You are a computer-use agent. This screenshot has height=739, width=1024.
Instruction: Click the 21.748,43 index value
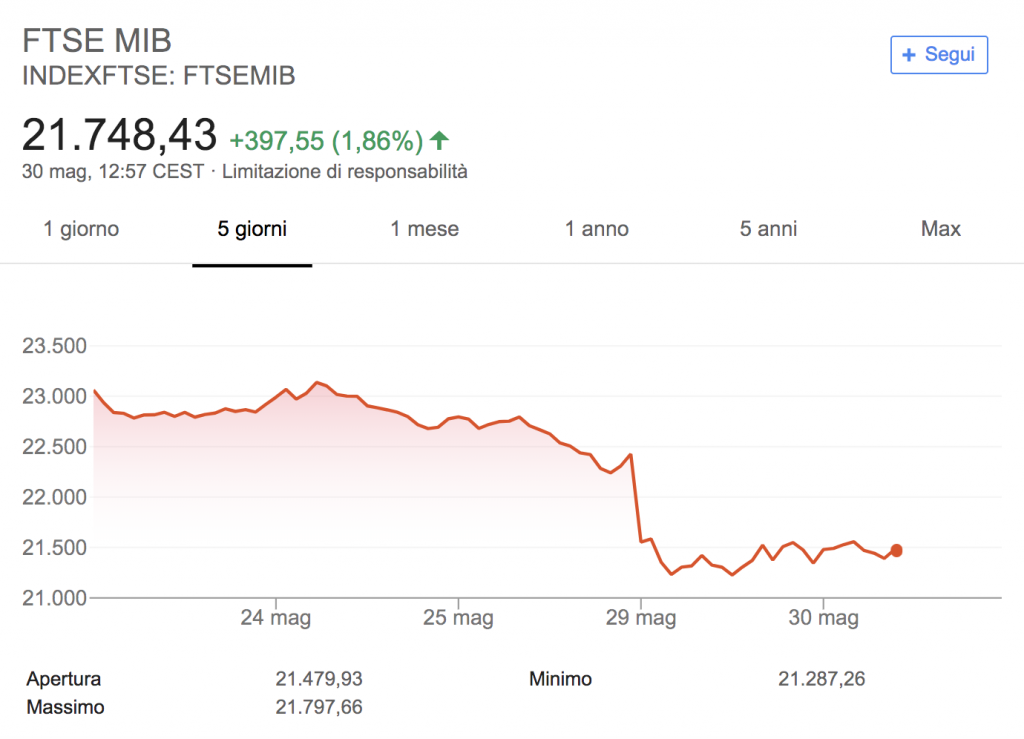(x=120, y=135)
